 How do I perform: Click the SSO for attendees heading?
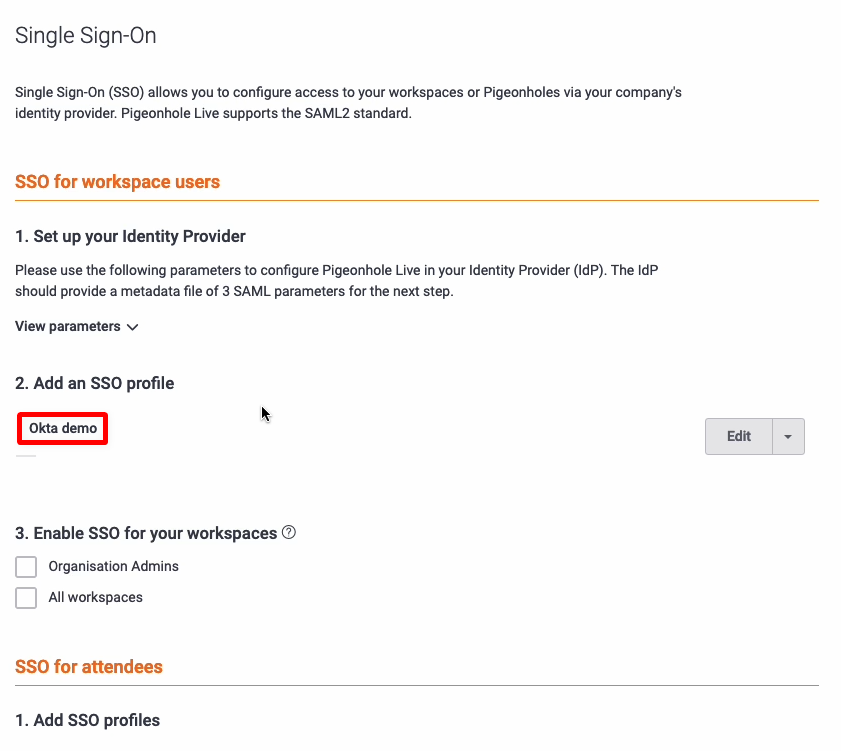click(89, 667)
